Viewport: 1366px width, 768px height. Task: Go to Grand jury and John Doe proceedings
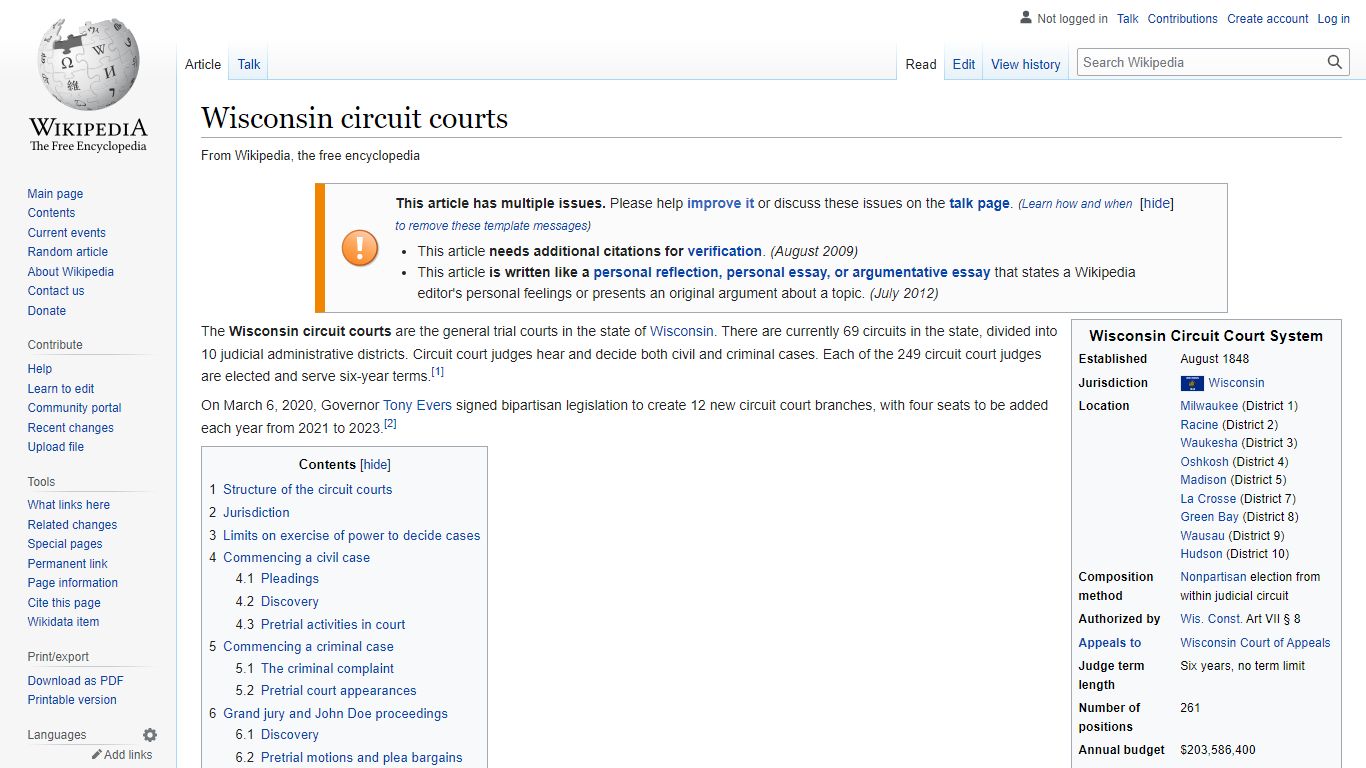click(x=335, y=713)
